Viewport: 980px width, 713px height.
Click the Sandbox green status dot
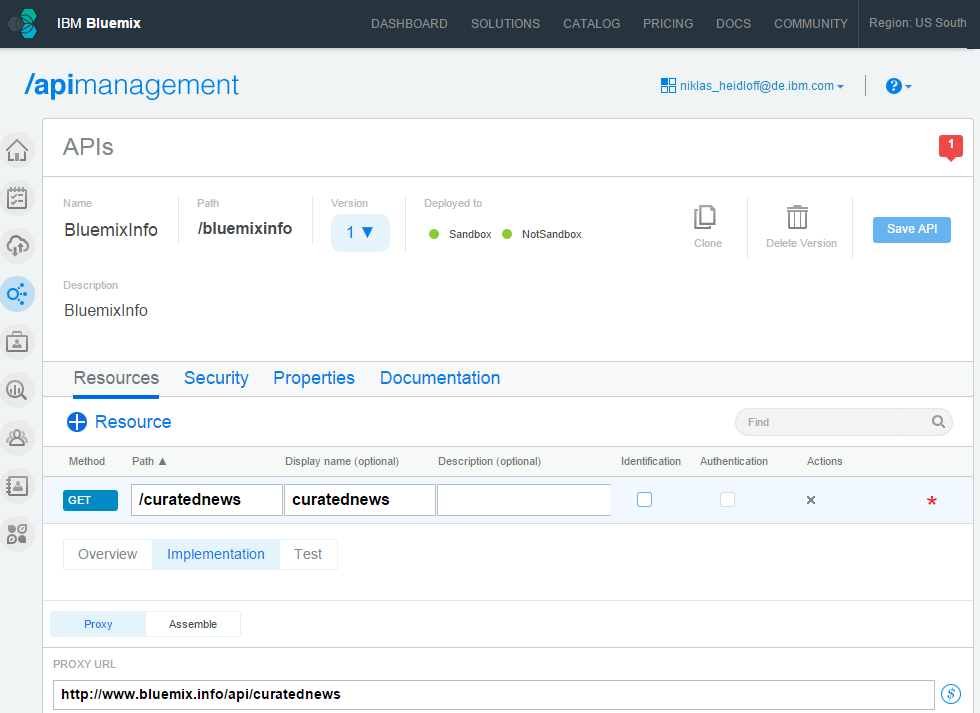pyautogui.click(x=434, y=234)
